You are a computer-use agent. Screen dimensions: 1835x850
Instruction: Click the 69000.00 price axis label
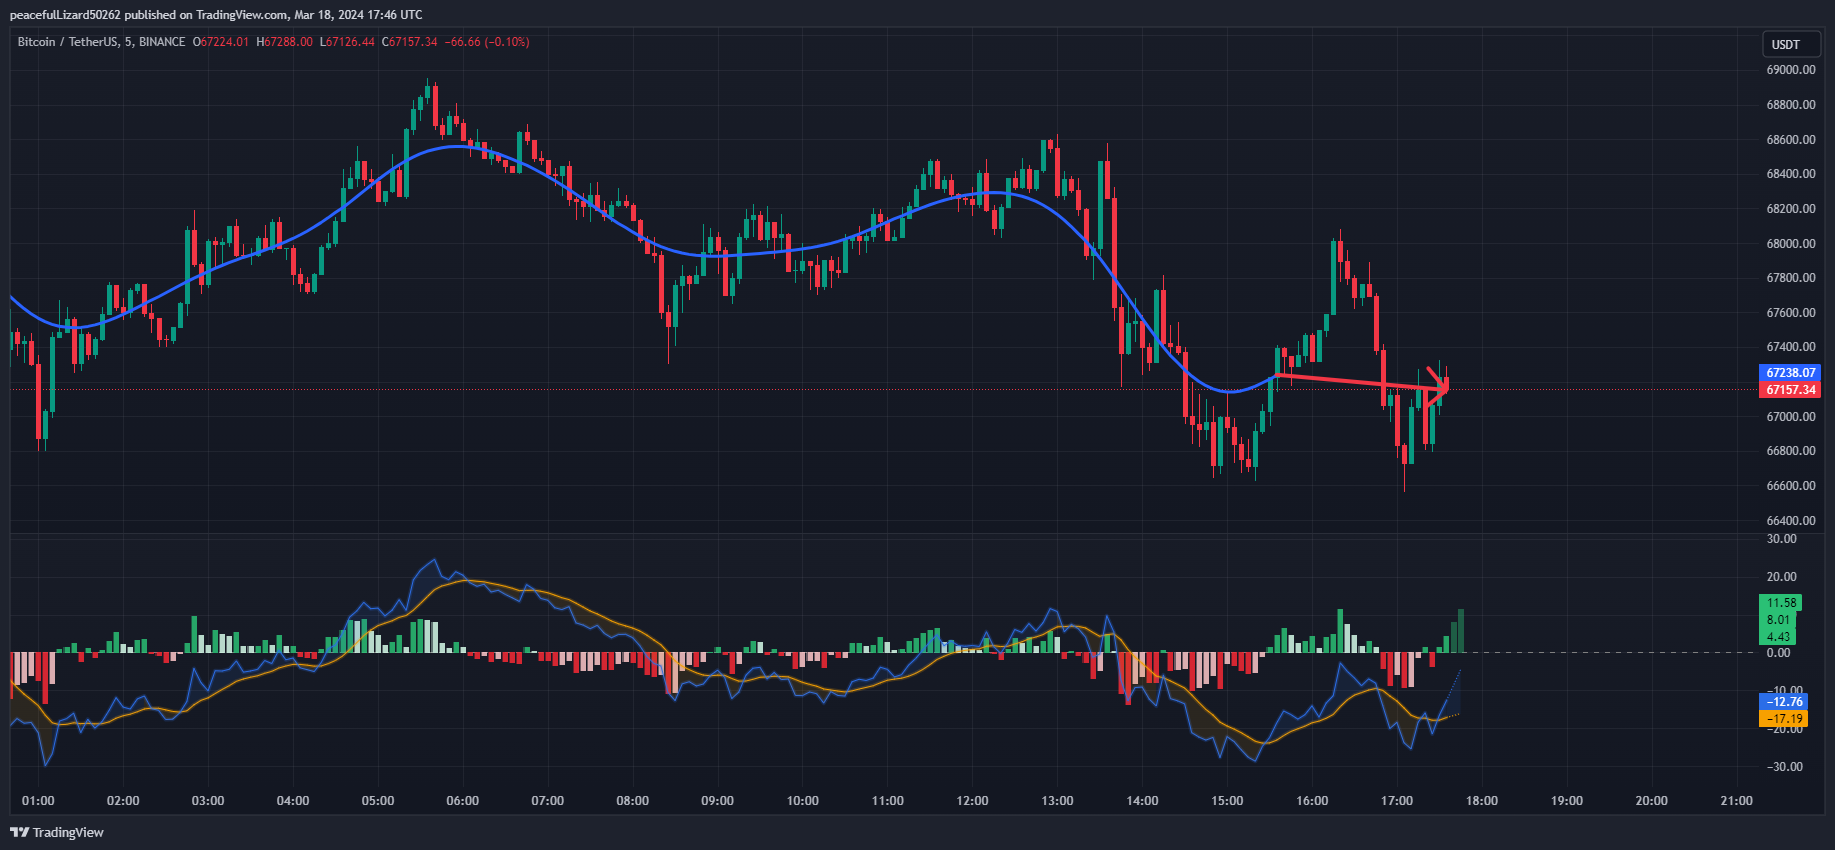[x=1791, y=70]
